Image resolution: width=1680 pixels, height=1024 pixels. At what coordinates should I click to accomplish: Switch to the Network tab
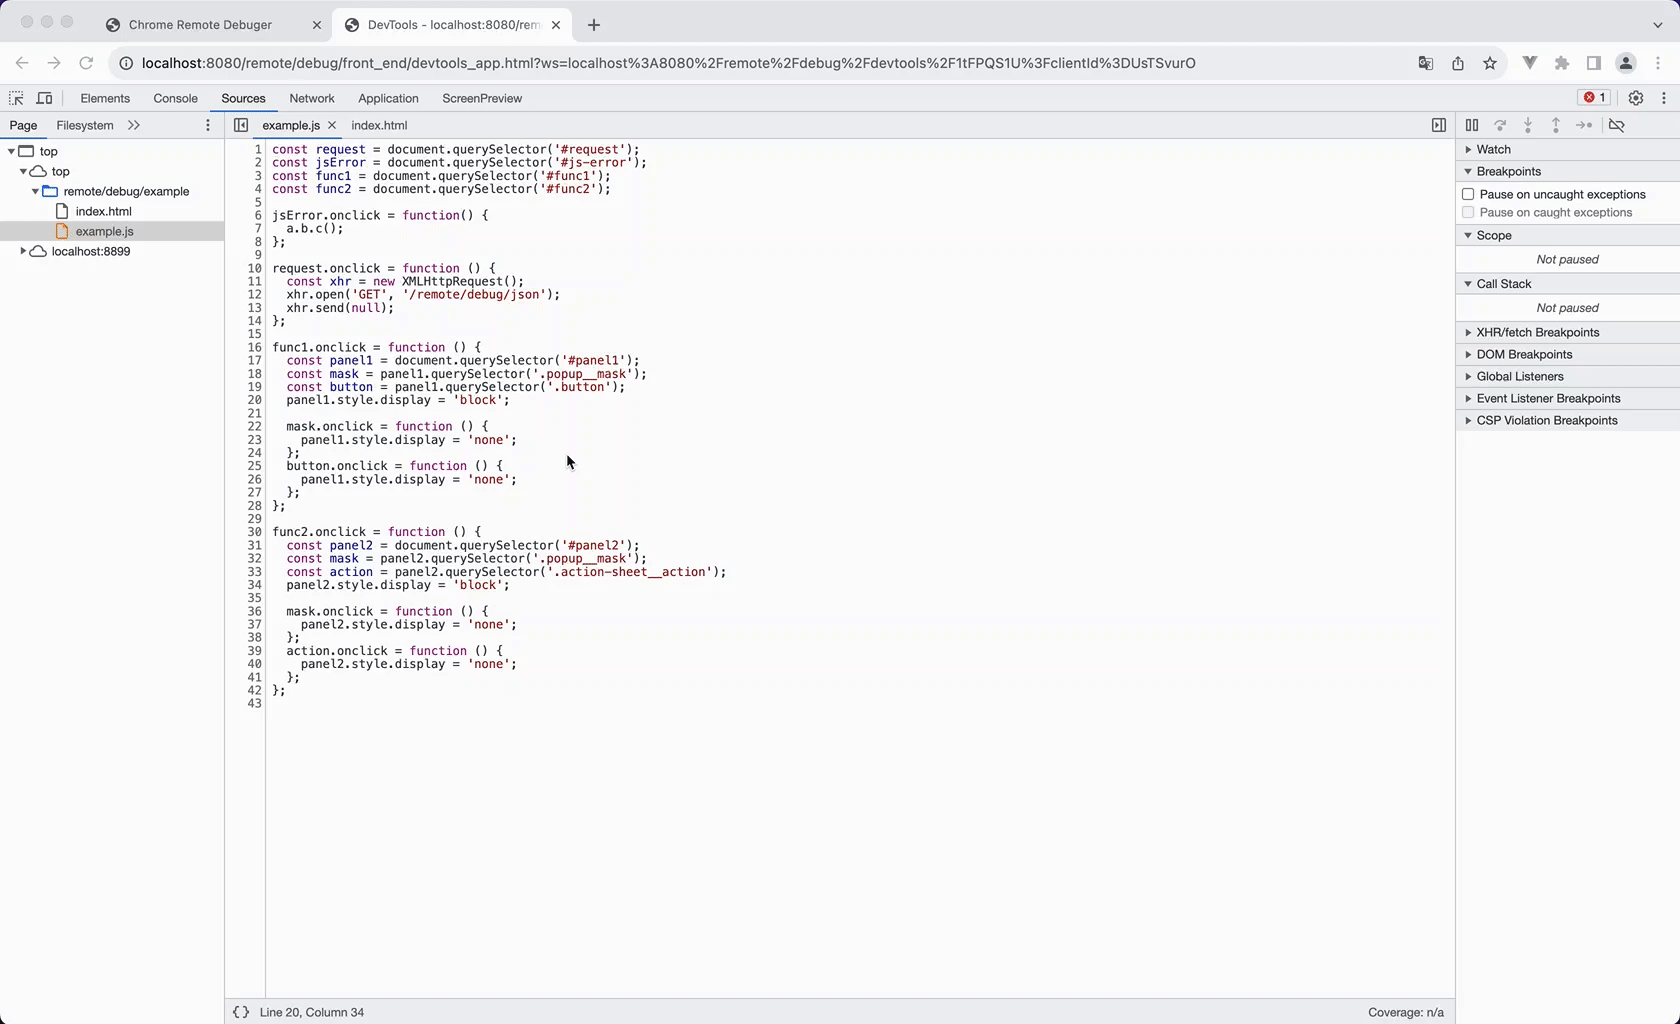312,98
